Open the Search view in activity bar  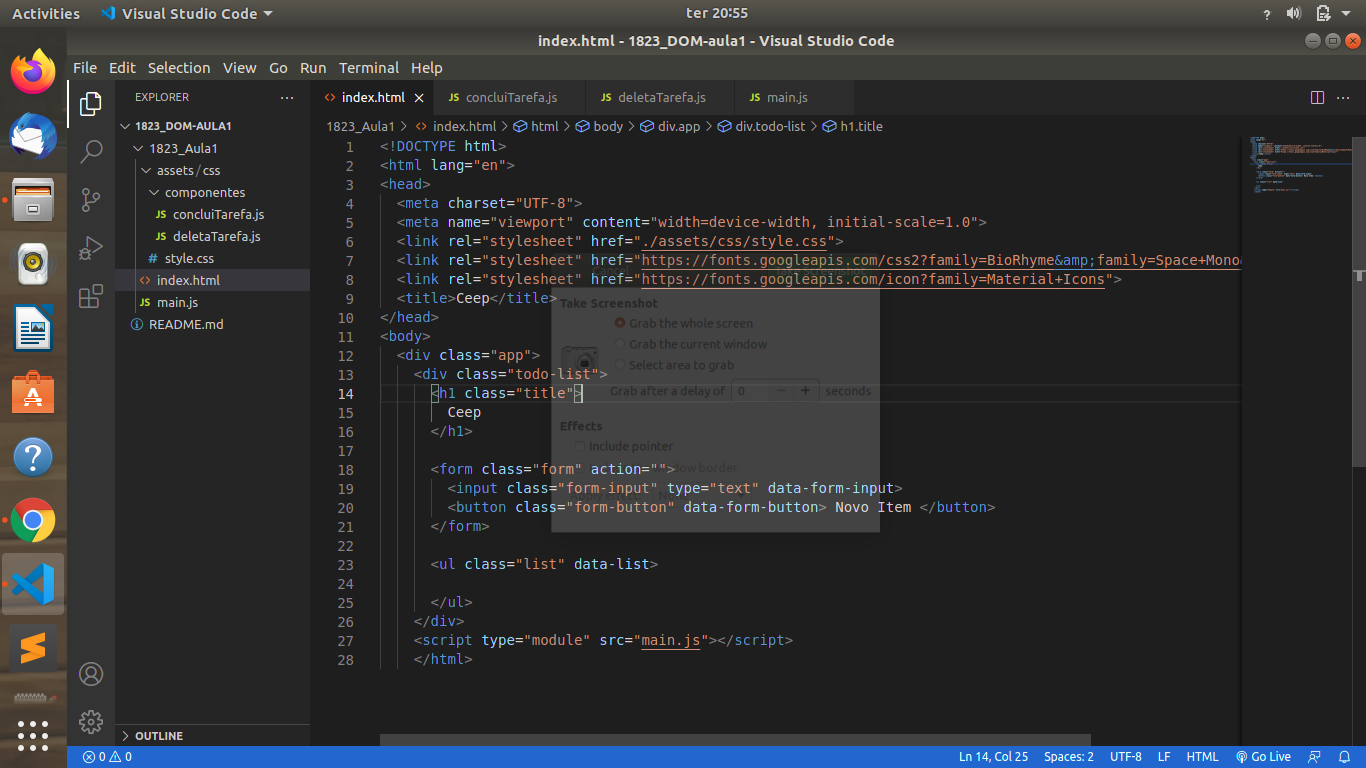tap(91, 151)
